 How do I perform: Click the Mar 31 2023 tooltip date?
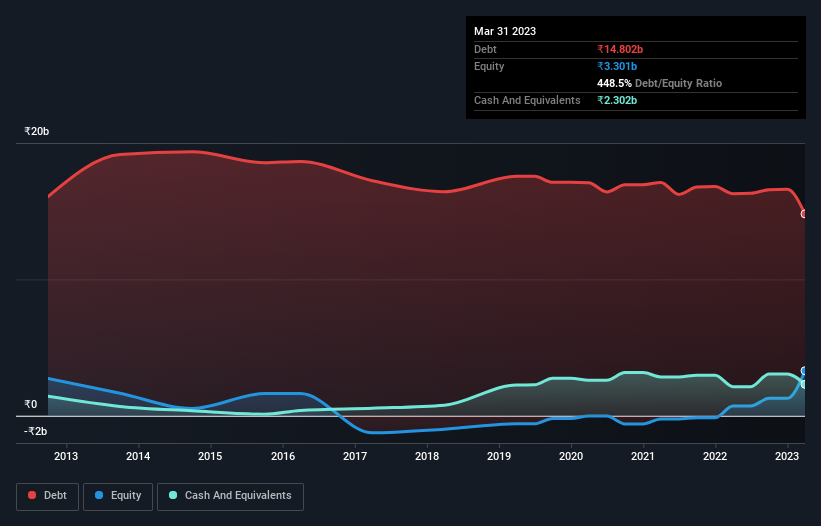coord(505,31)
